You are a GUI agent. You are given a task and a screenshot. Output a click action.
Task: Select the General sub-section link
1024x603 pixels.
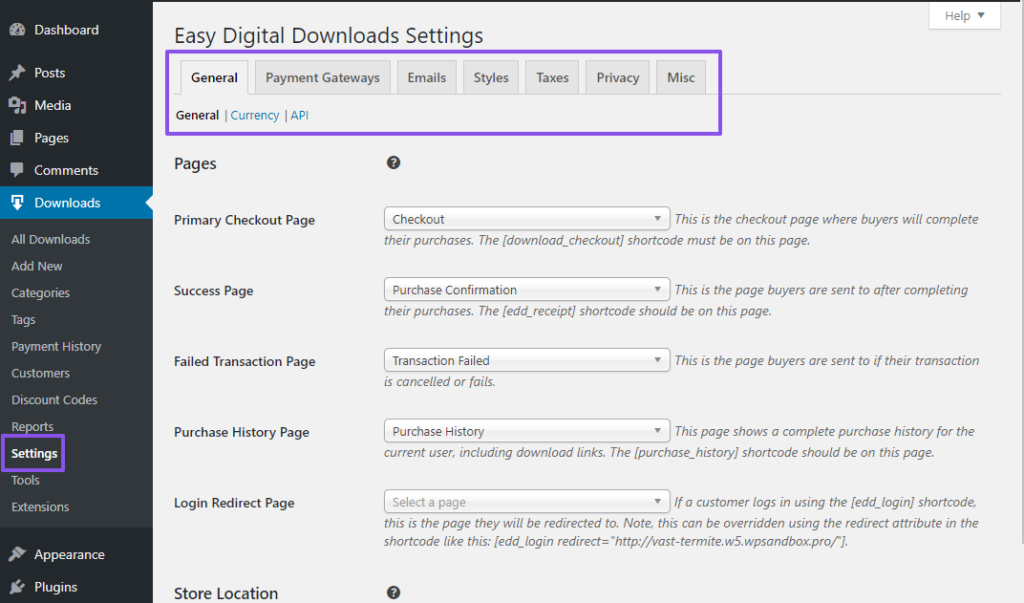coord(197,115)
